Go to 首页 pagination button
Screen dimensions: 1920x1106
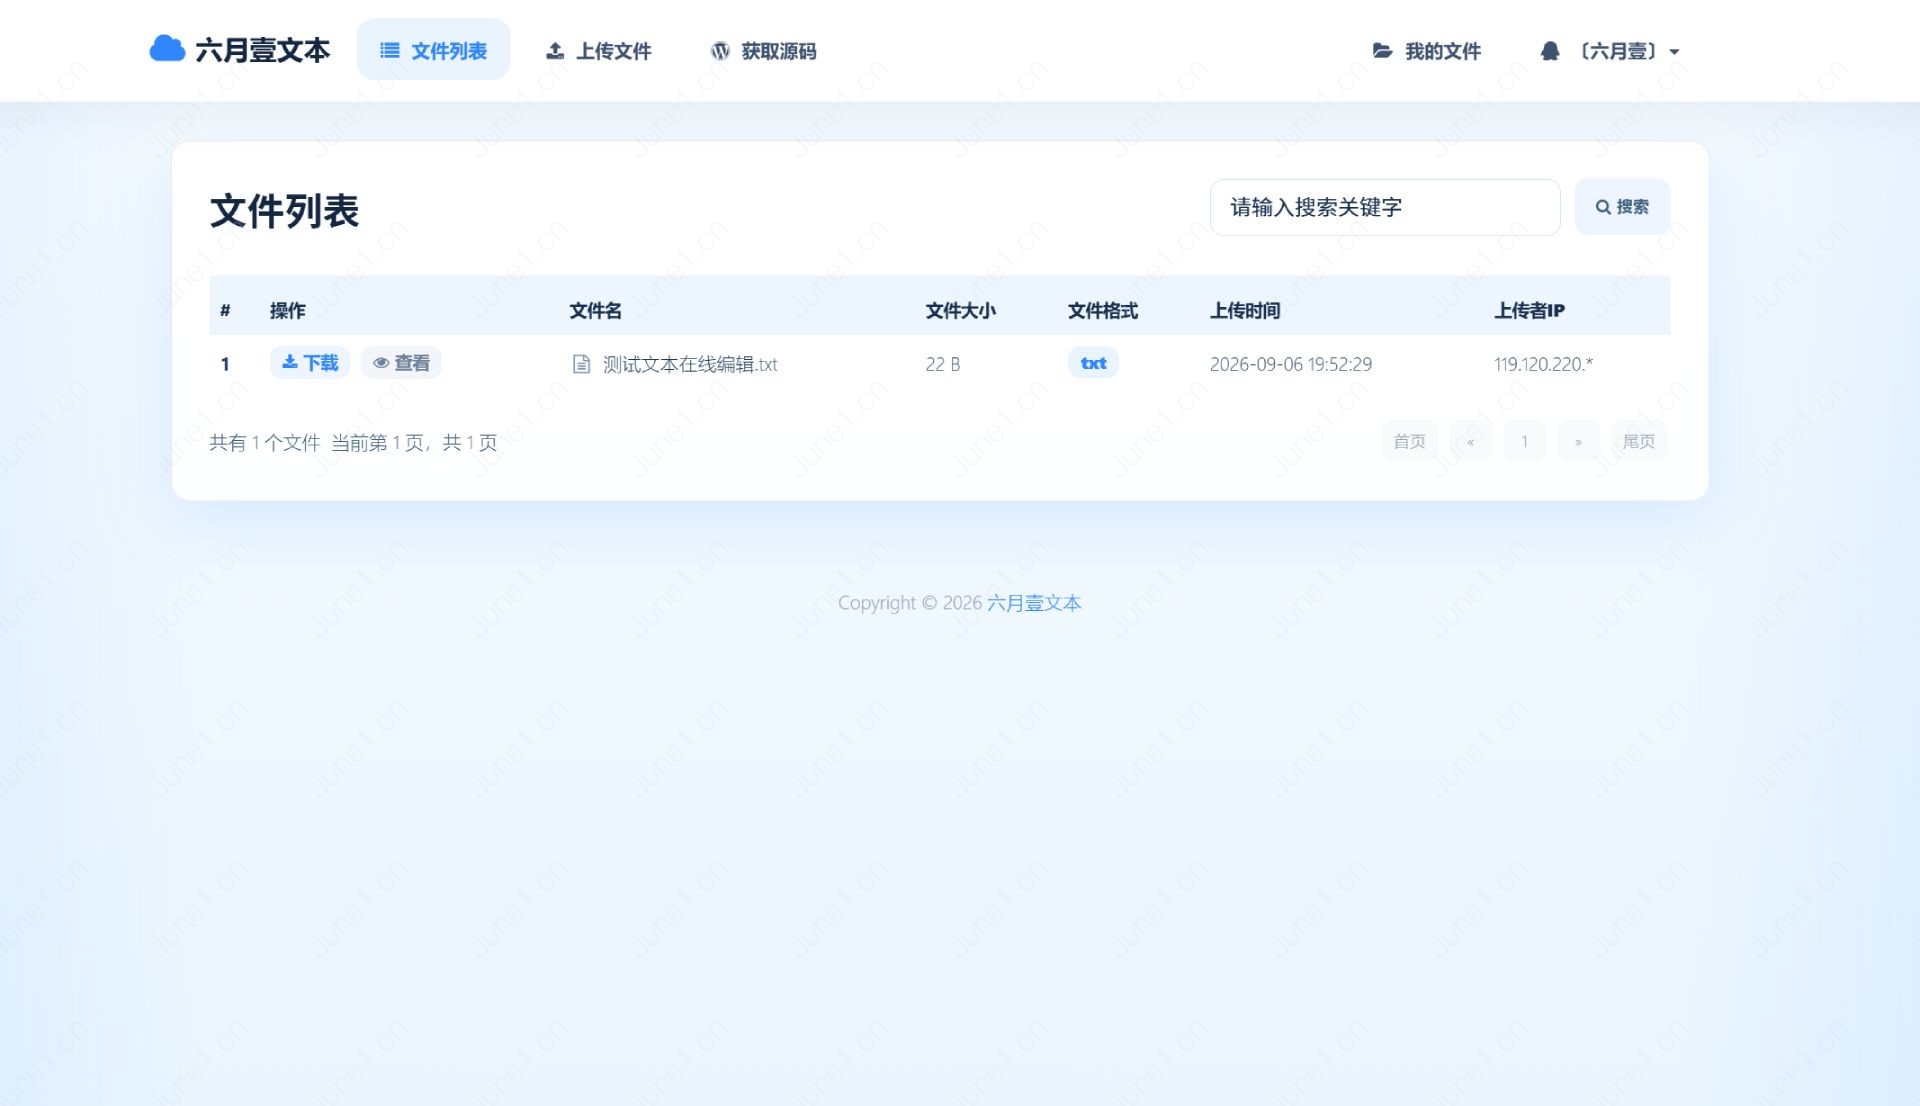[1409, 442]
